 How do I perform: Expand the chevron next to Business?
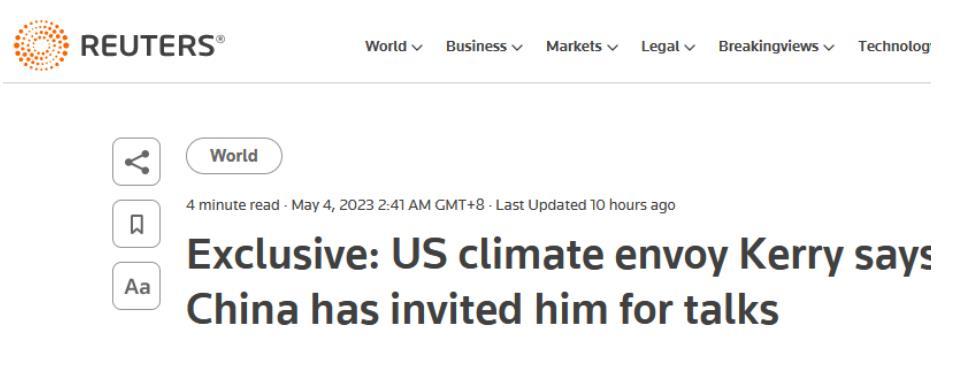tap(517, 47)
